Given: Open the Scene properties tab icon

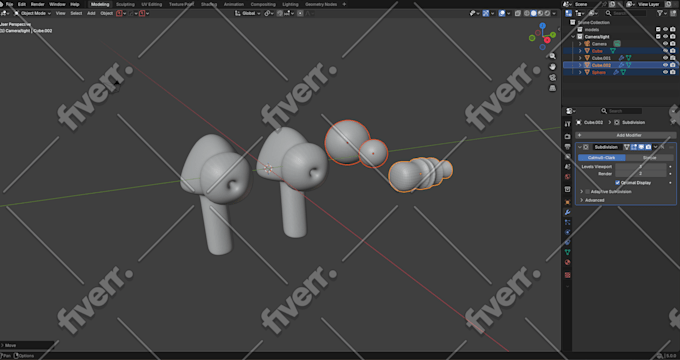Looking at the screenshot, I should tap(567, 167).
